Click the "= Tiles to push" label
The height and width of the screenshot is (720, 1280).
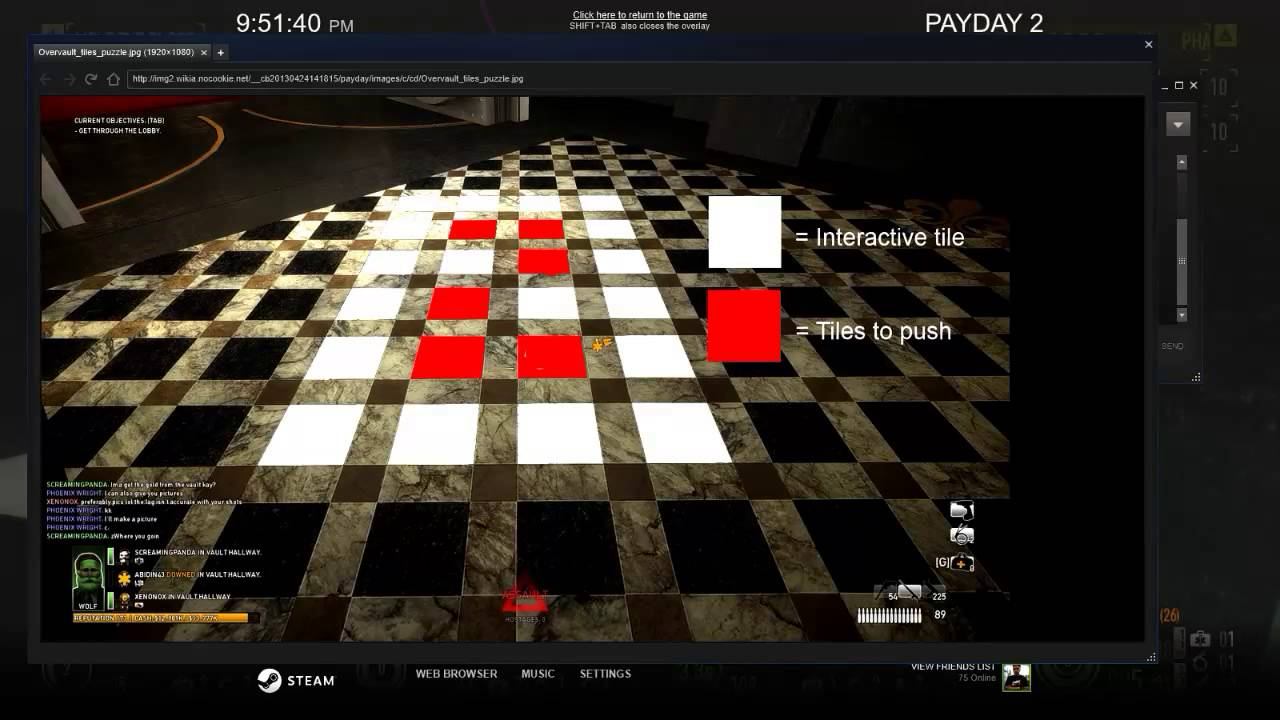point(873,331)
